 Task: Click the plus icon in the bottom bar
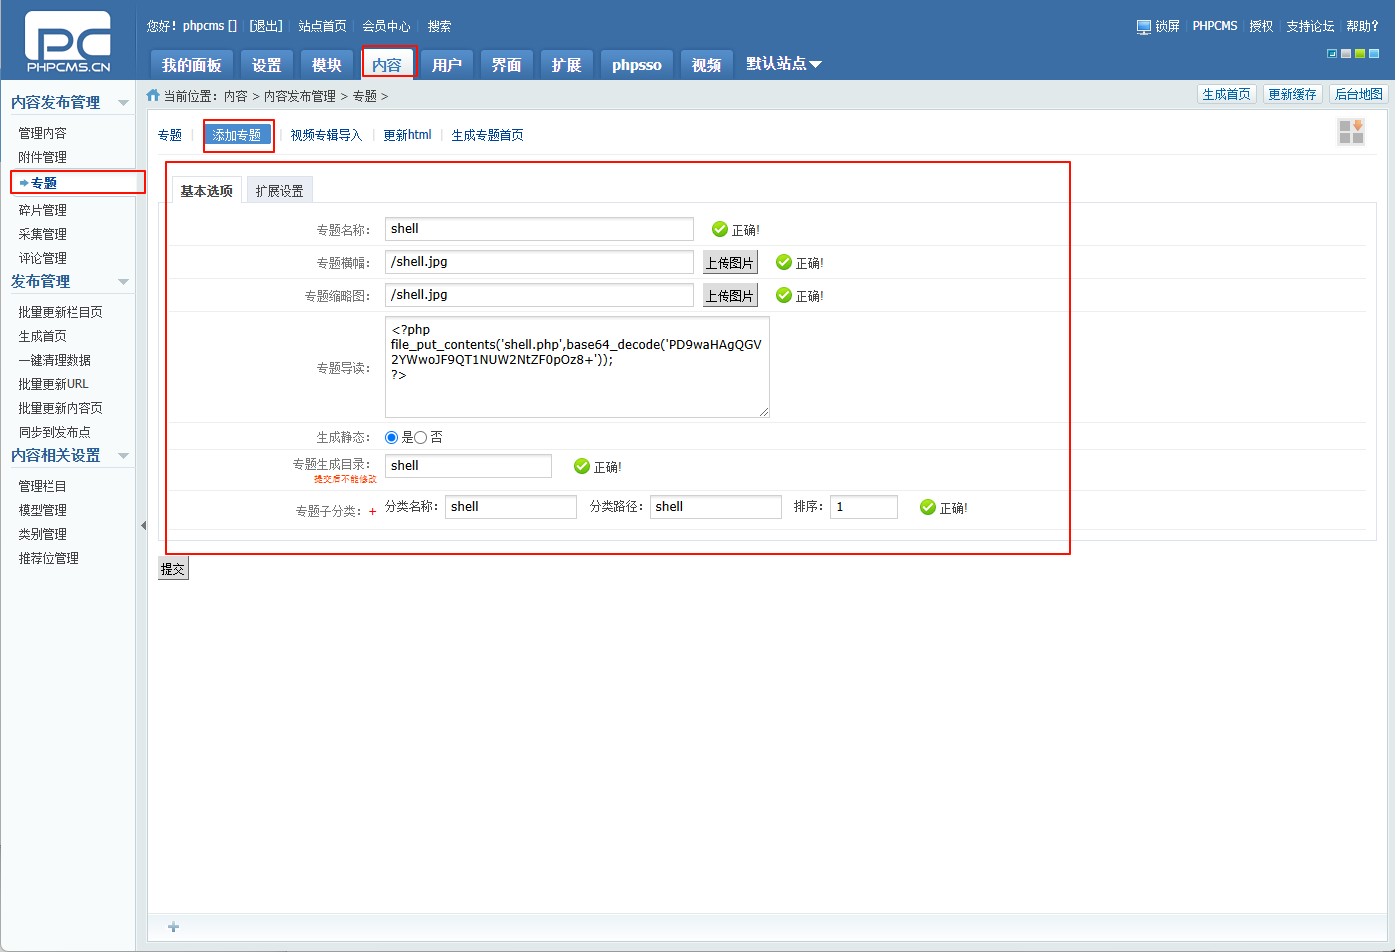tap(173, 927)
